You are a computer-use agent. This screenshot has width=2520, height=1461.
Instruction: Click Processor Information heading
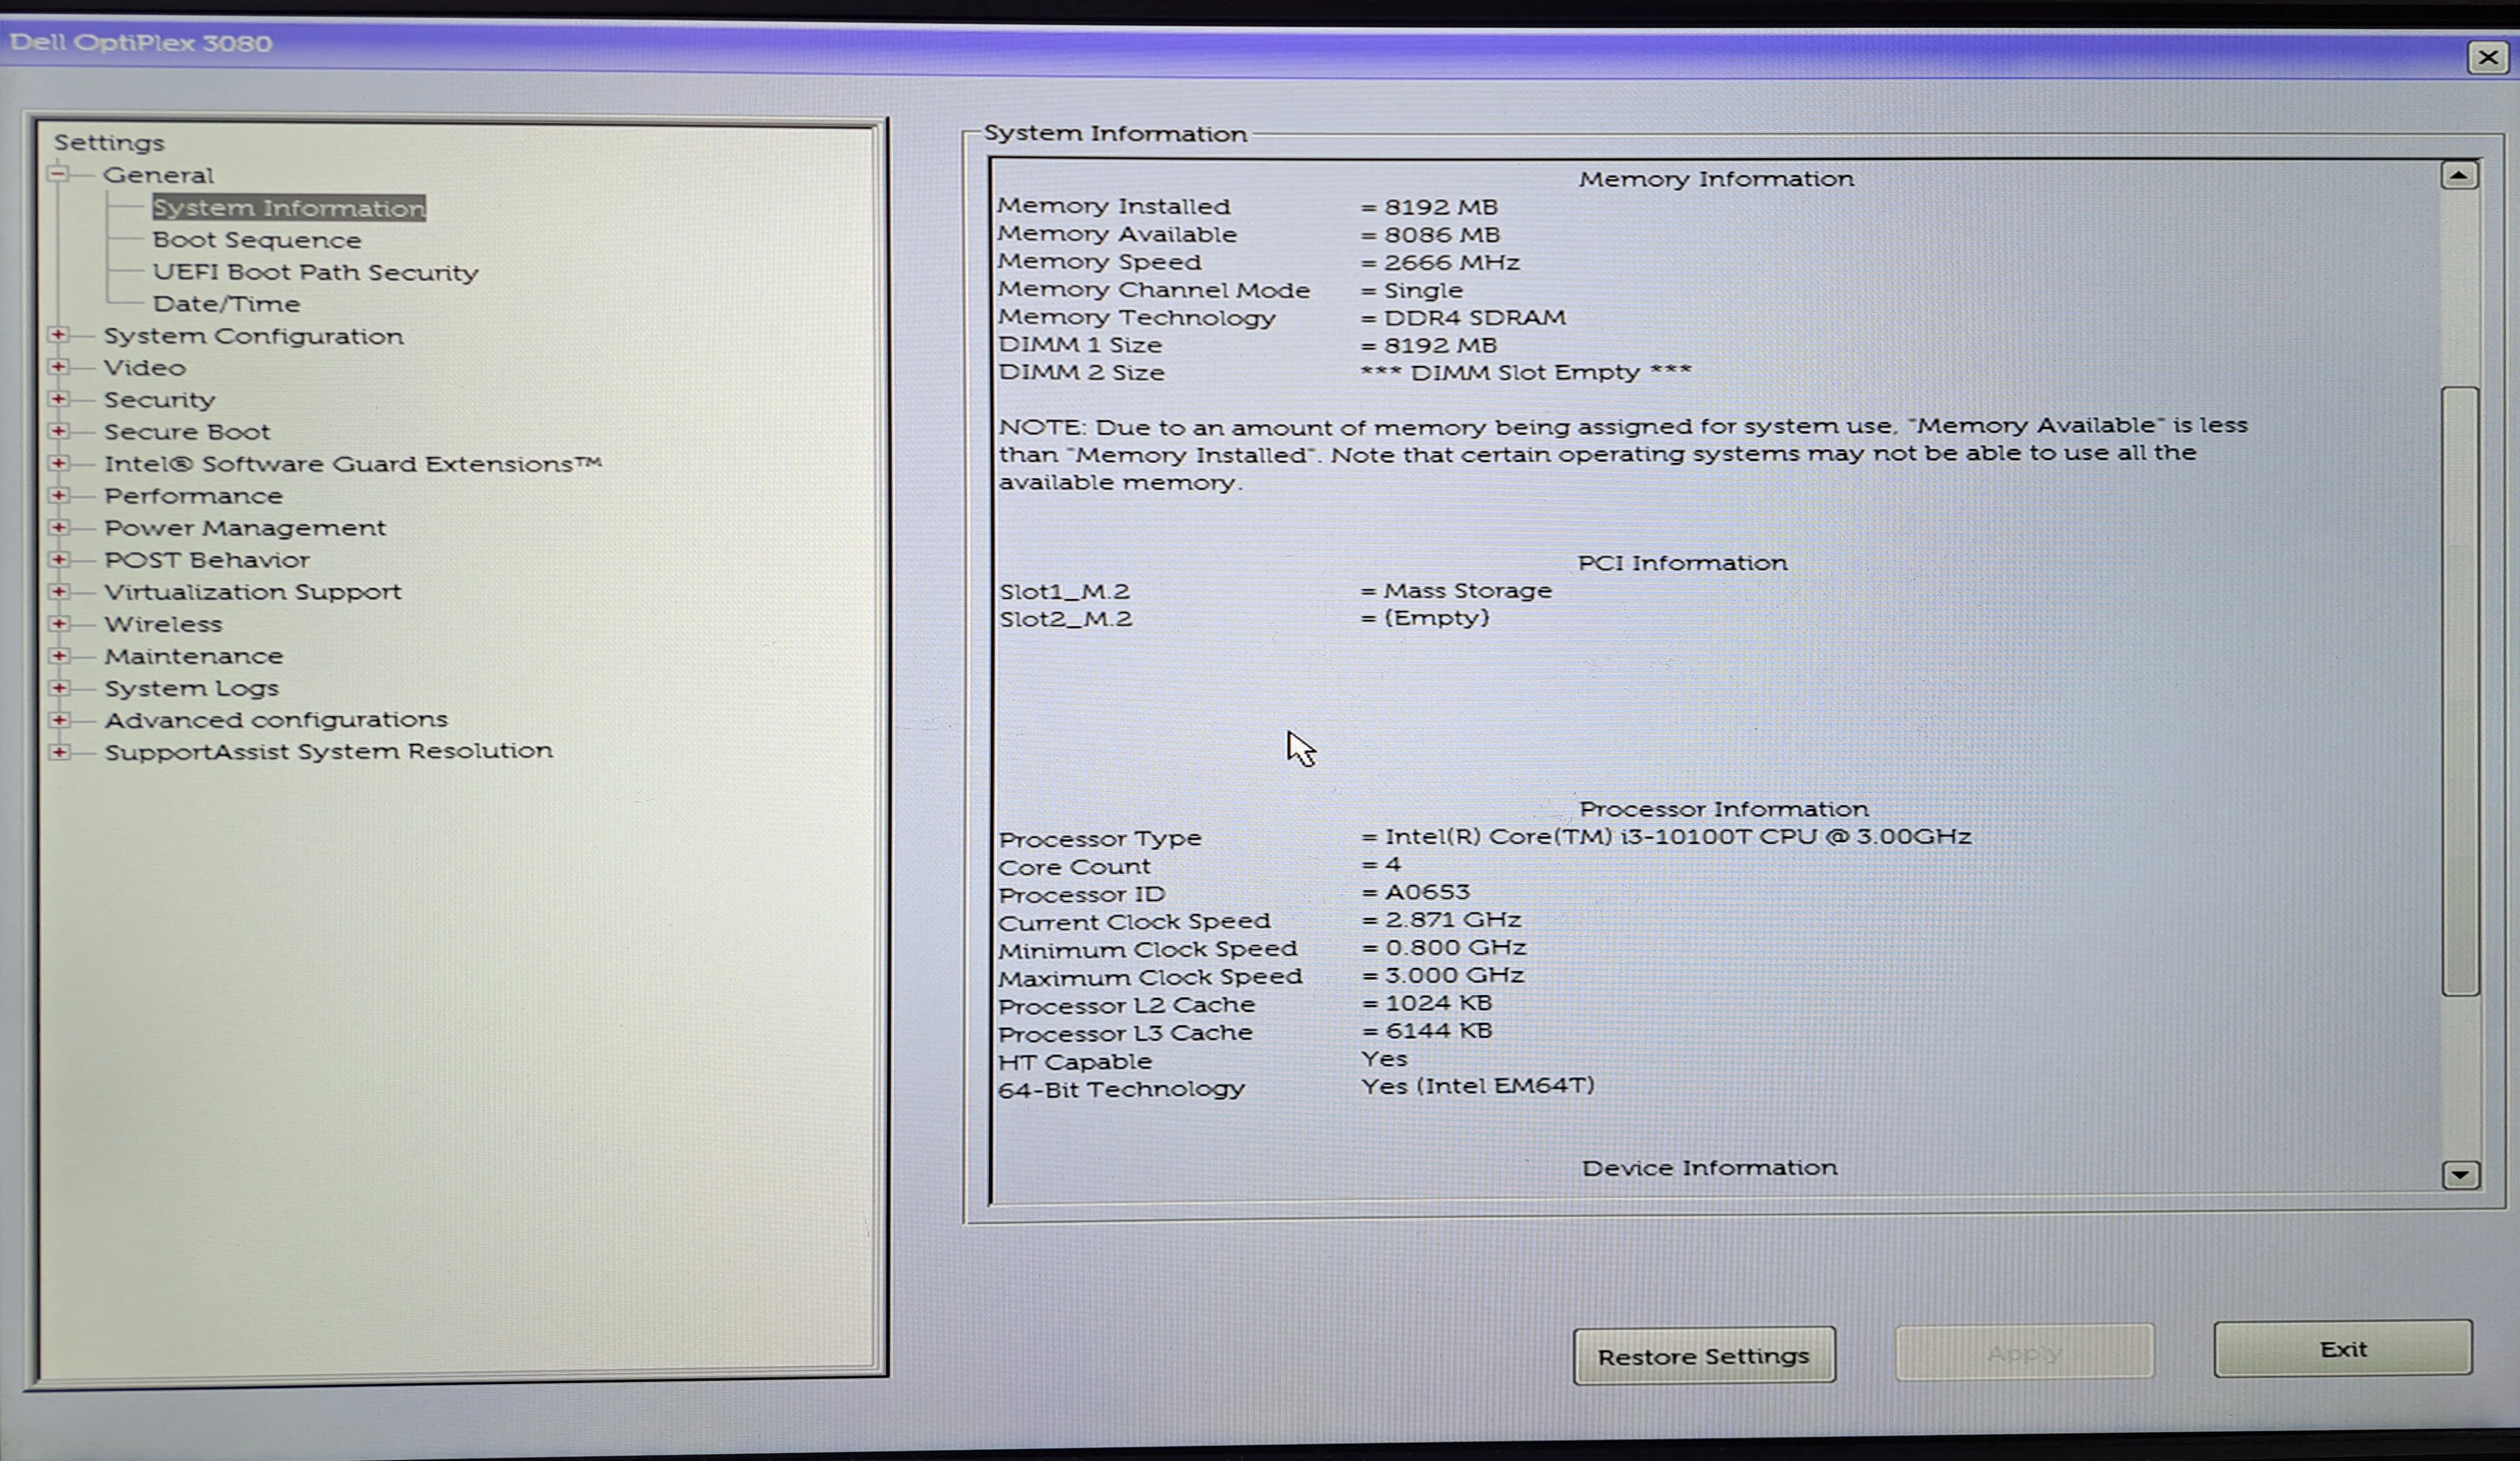(1723, 809)
